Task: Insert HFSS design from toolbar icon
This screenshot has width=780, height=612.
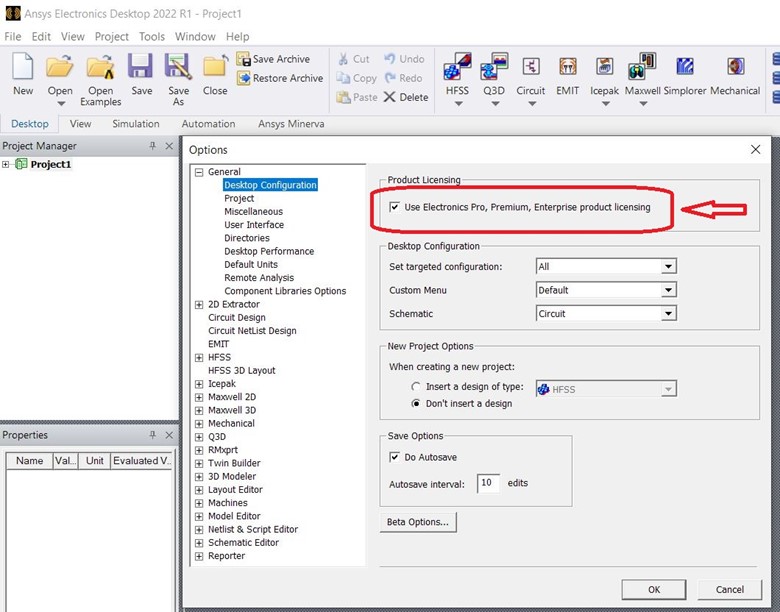Action: [x=457, y=67]
